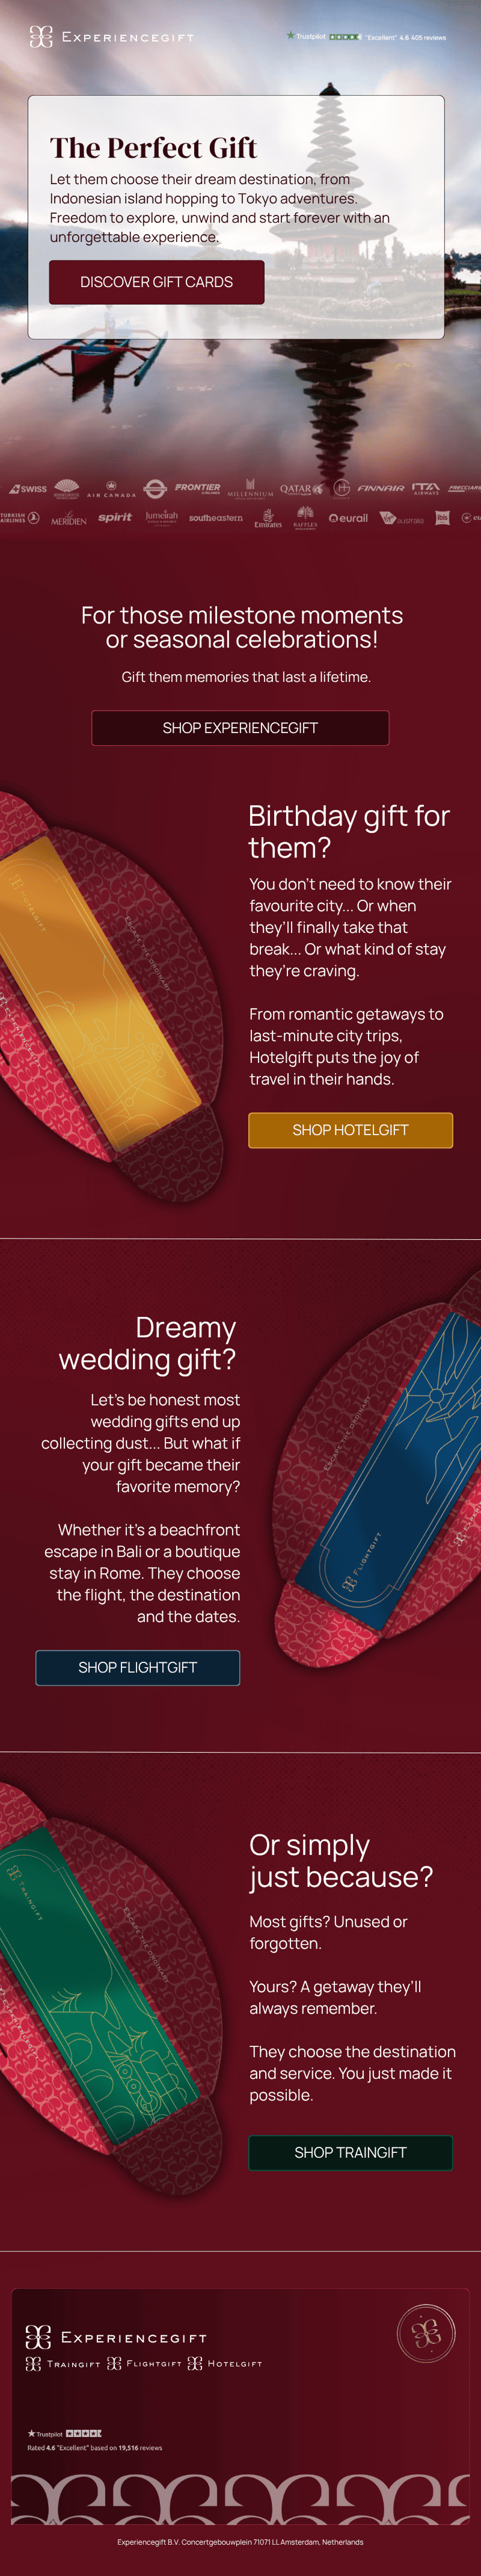
Task: Open the Traingift link in footer
Action: [x=63, y=2363]
